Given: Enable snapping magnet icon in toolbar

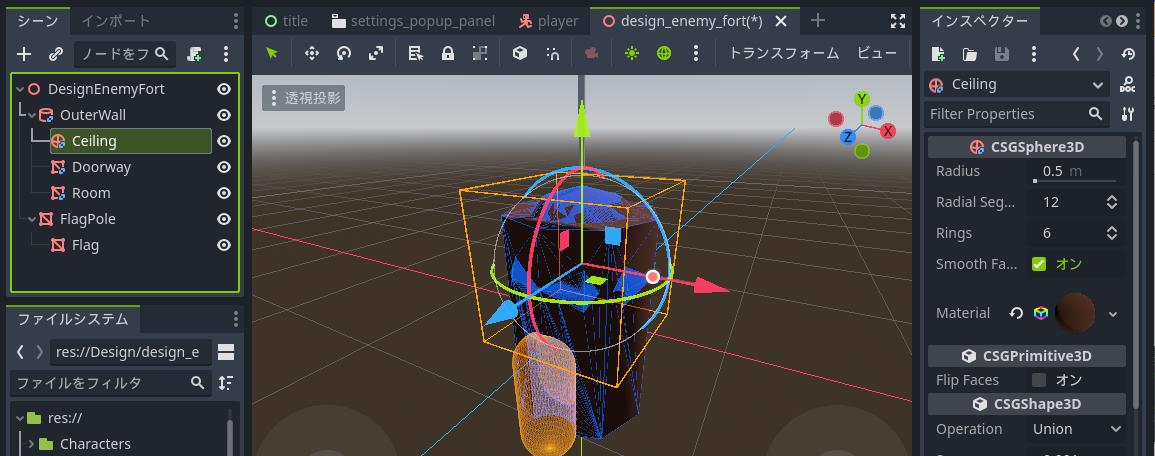Looking at the screenshot, I should pos(552,53).
